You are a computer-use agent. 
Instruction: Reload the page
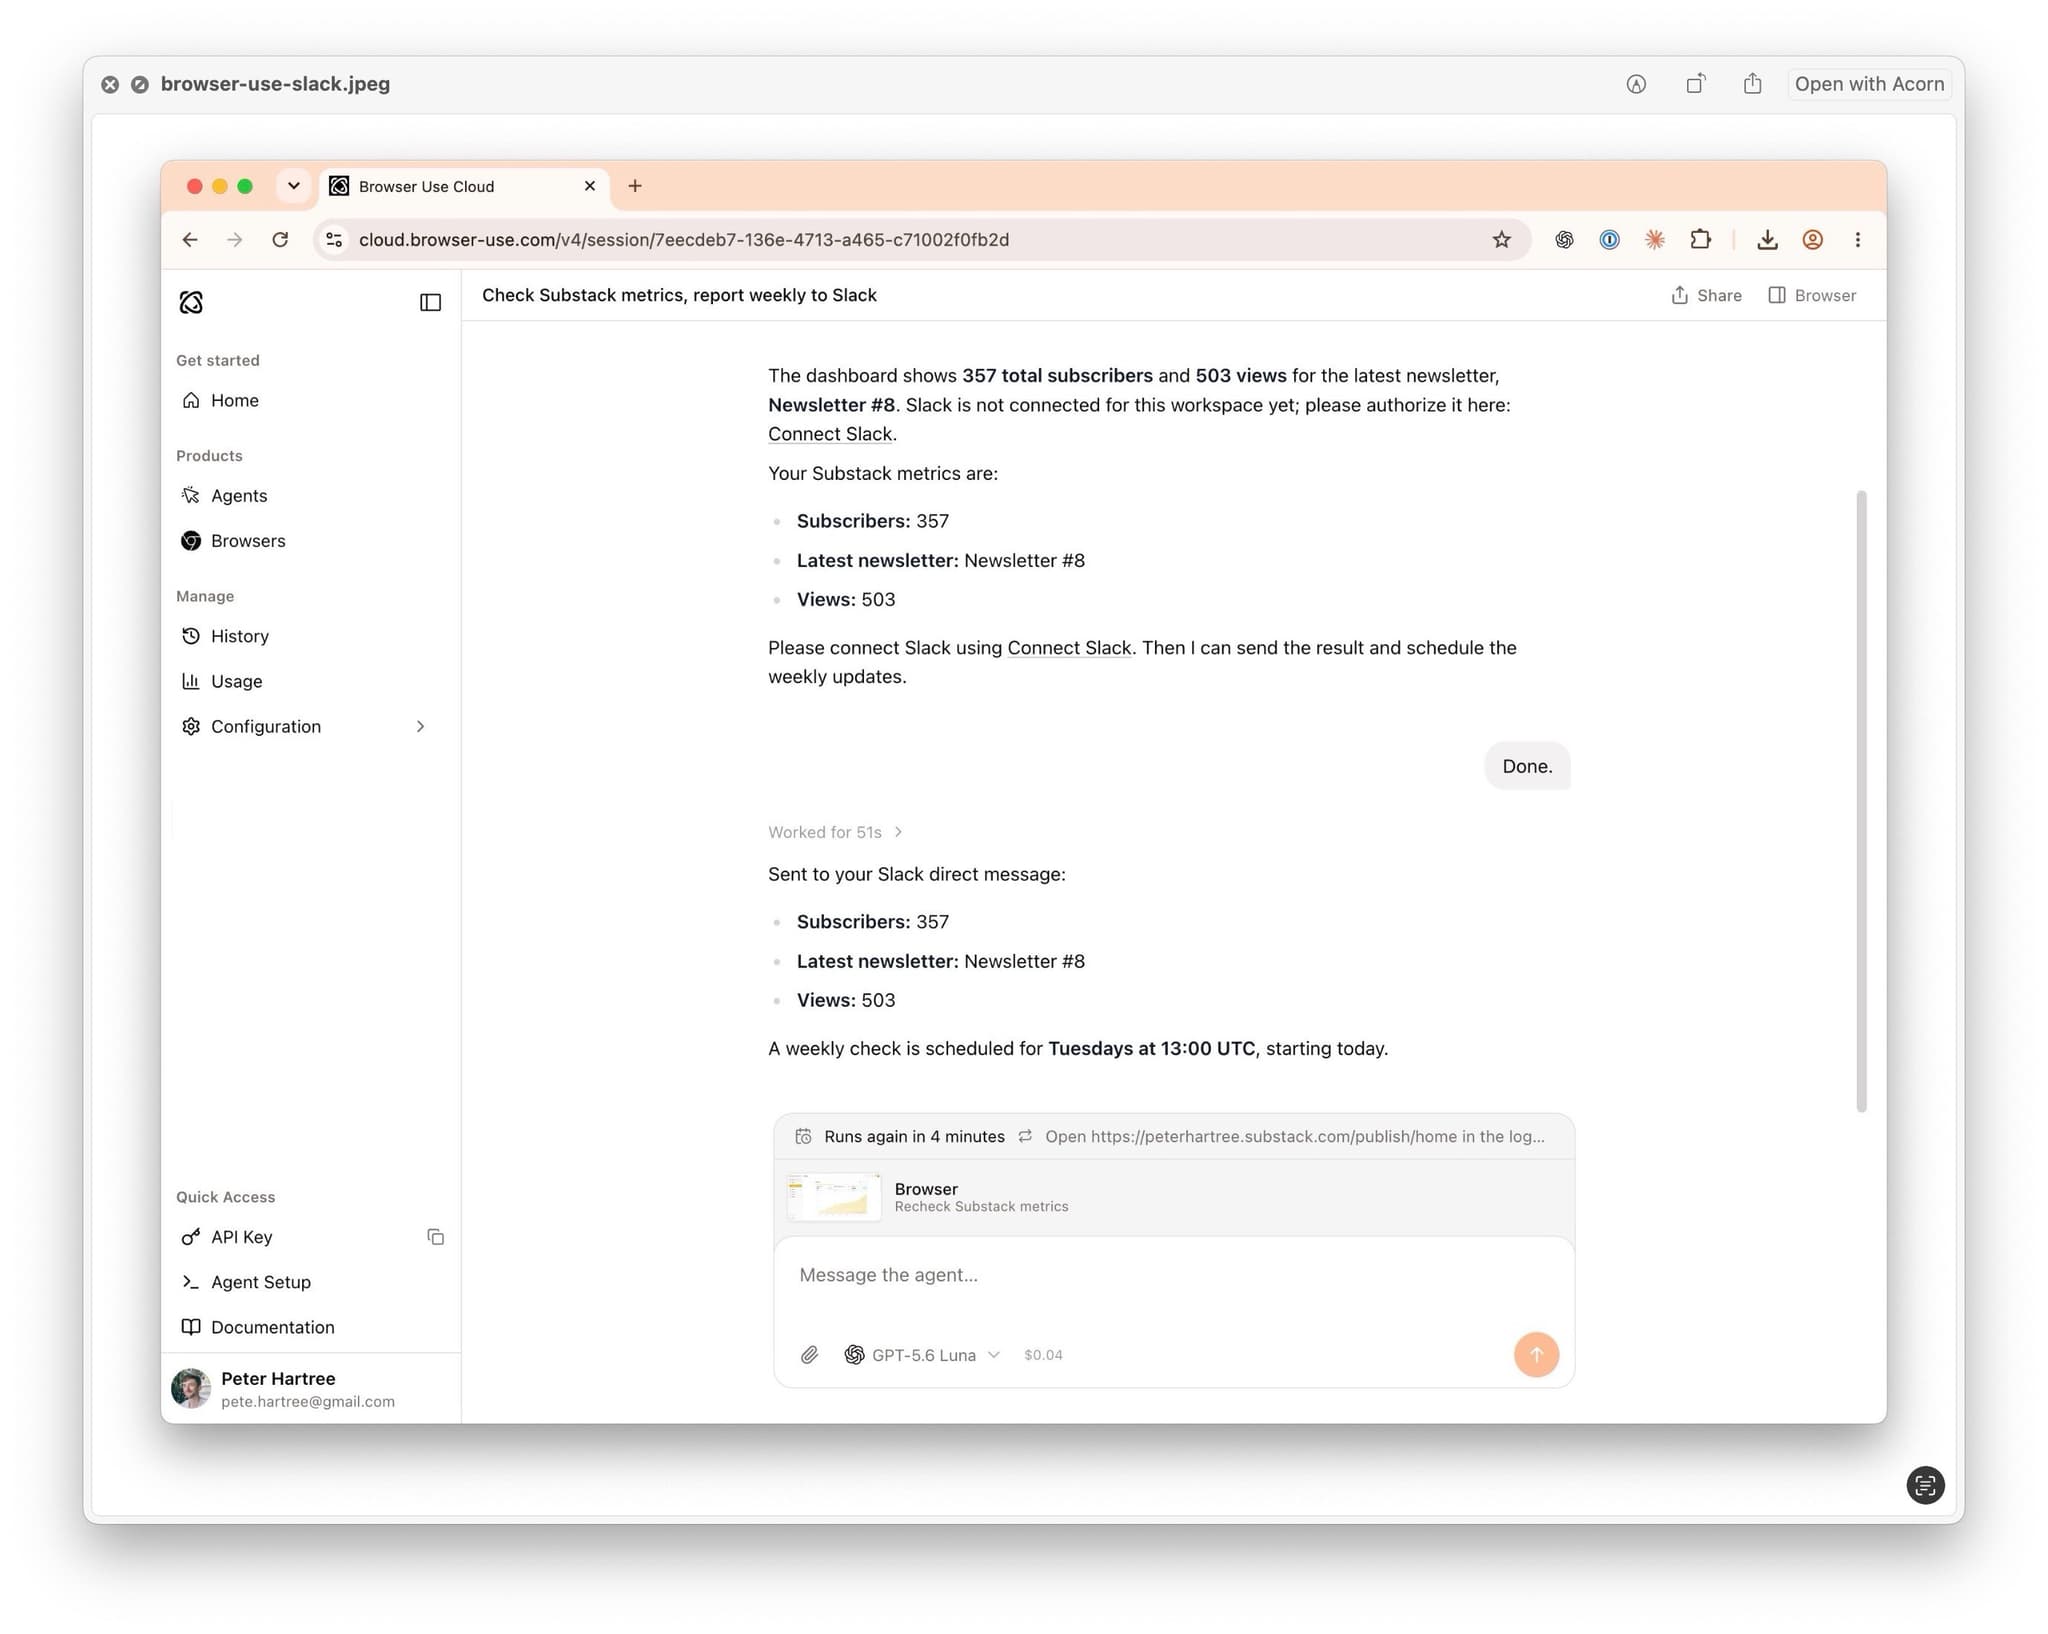tap(280, 239)
